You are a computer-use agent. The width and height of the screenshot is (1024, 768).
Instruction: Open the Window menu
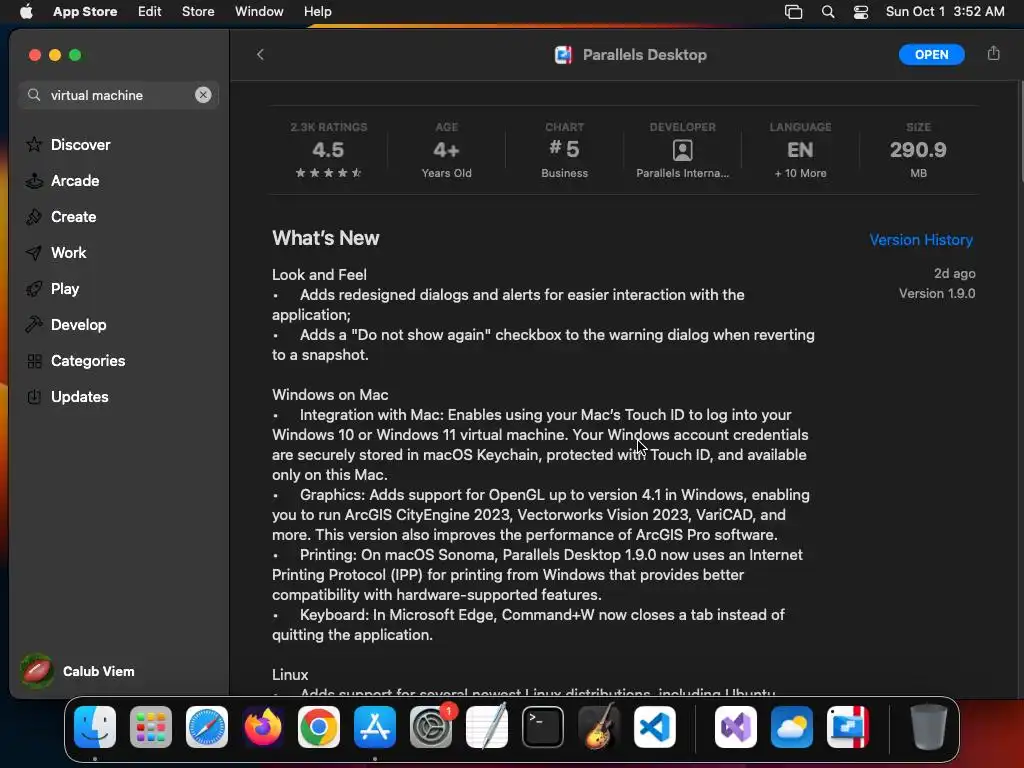(259, 11)
